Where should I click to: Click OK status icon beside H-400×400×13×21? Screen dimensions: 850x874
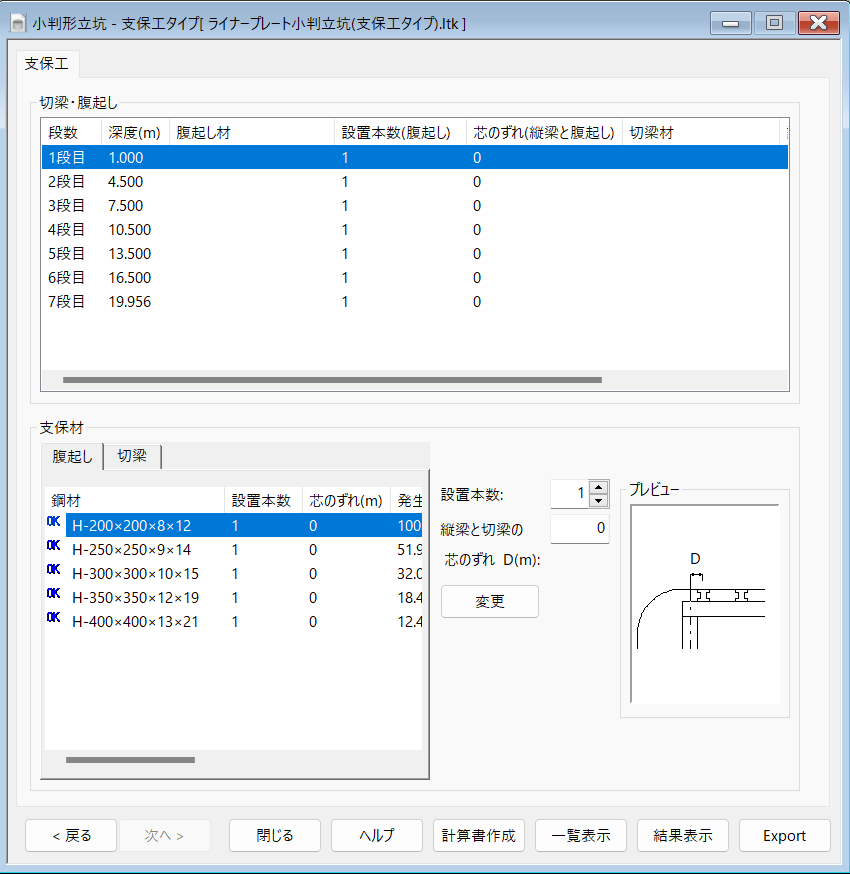54,618
